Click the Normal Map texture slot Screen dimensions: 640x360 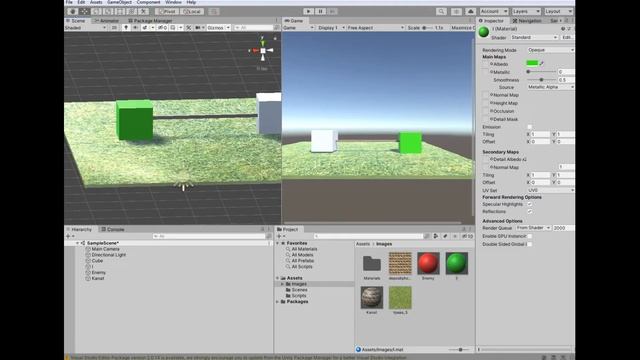point(486,95)
